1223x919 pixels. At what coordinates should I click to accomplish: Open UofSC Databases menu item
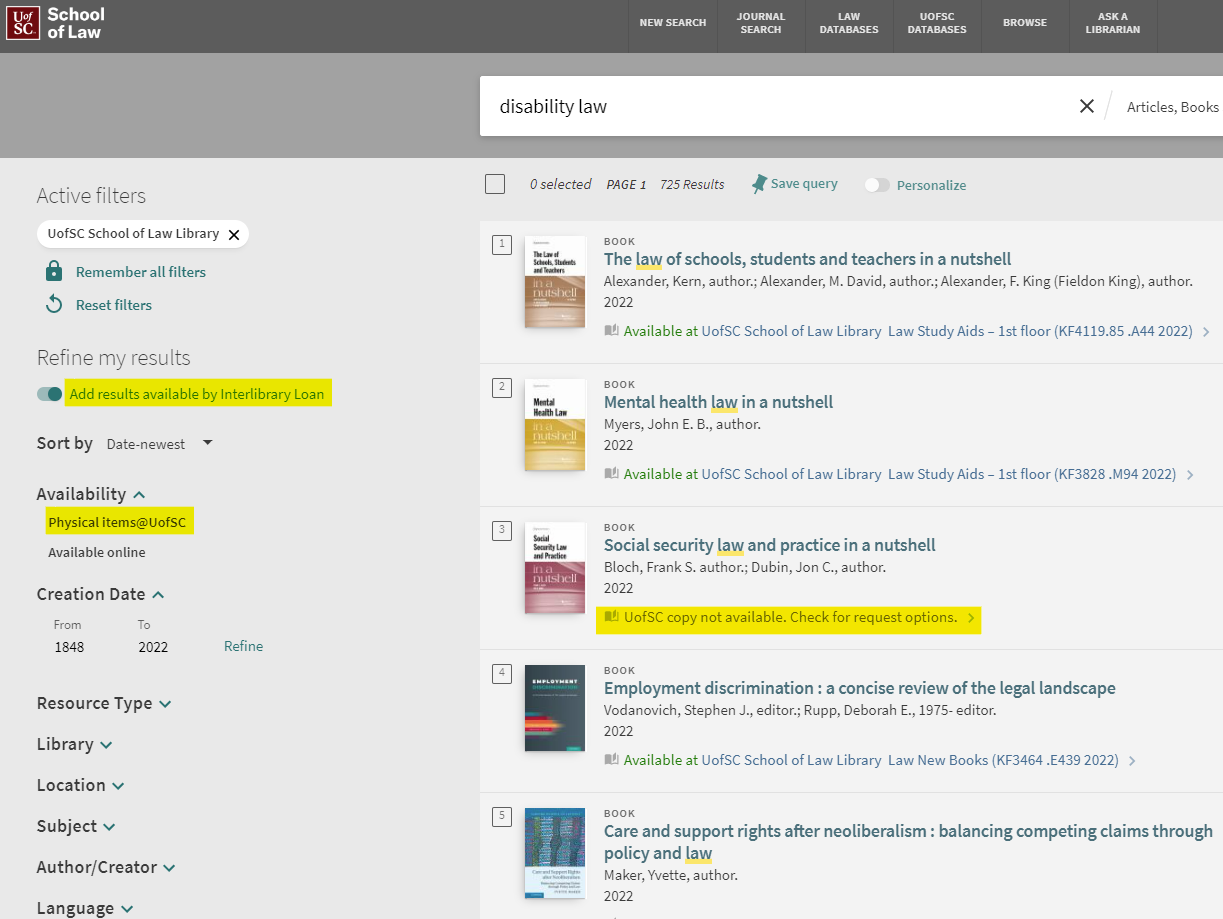(x=937, y=23)
